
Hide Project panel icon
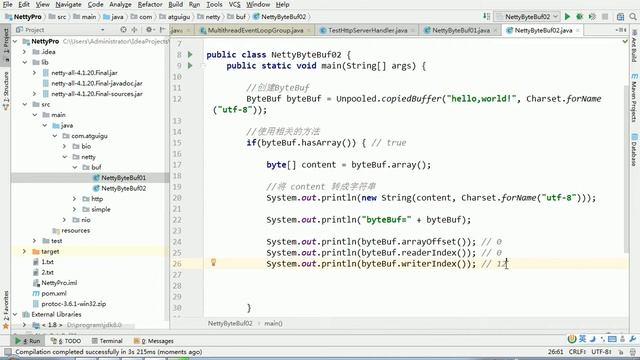point(162,30)
